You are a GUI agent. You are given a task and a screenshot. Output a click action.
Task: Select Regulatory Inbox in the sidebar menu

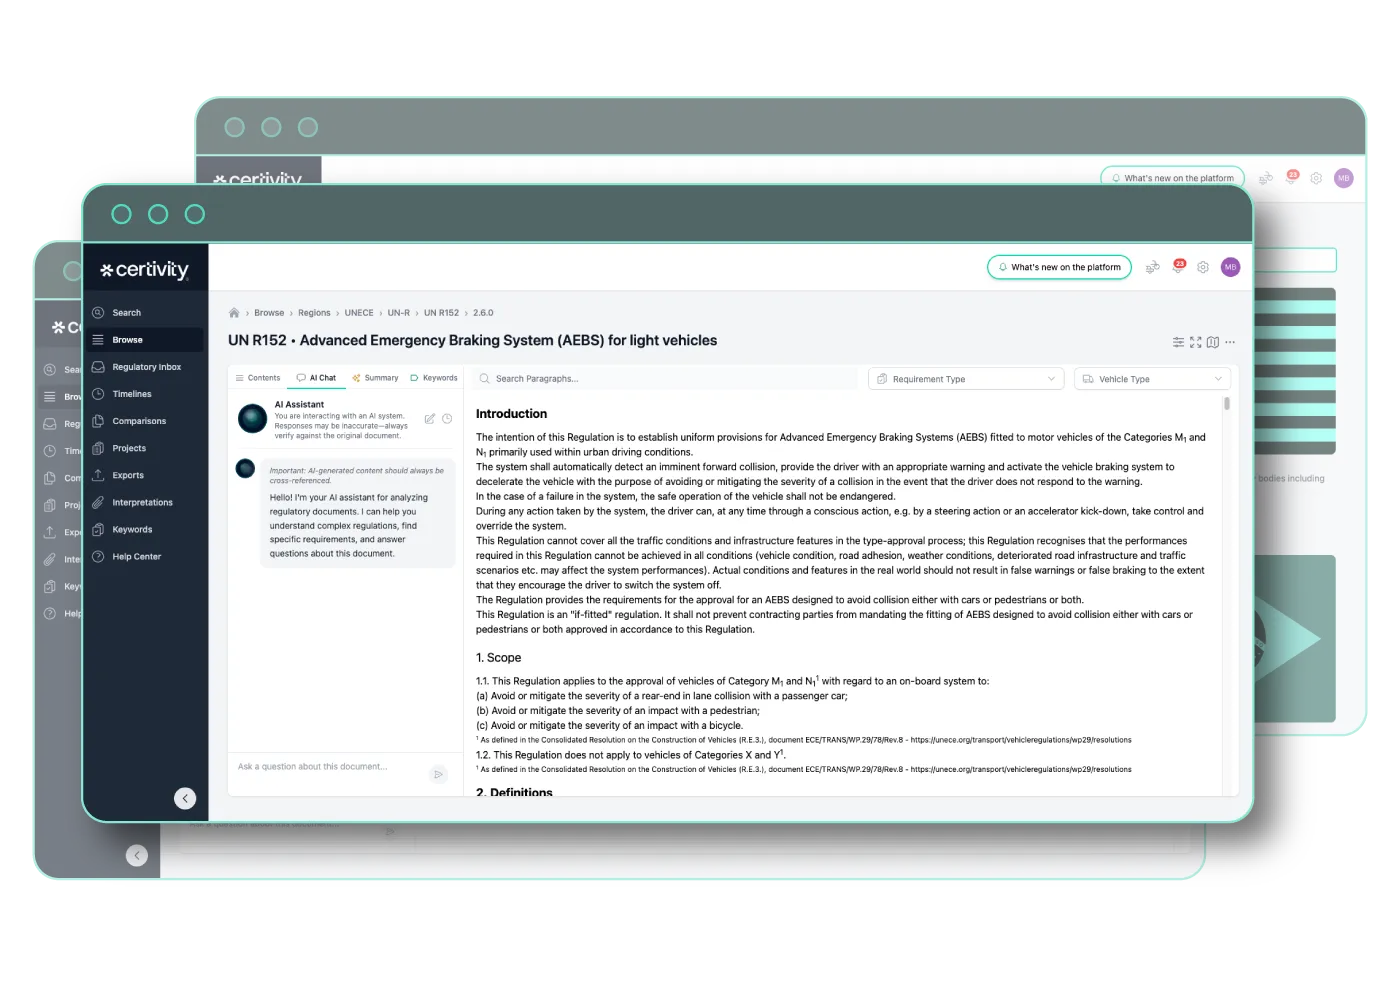[147, 367]
